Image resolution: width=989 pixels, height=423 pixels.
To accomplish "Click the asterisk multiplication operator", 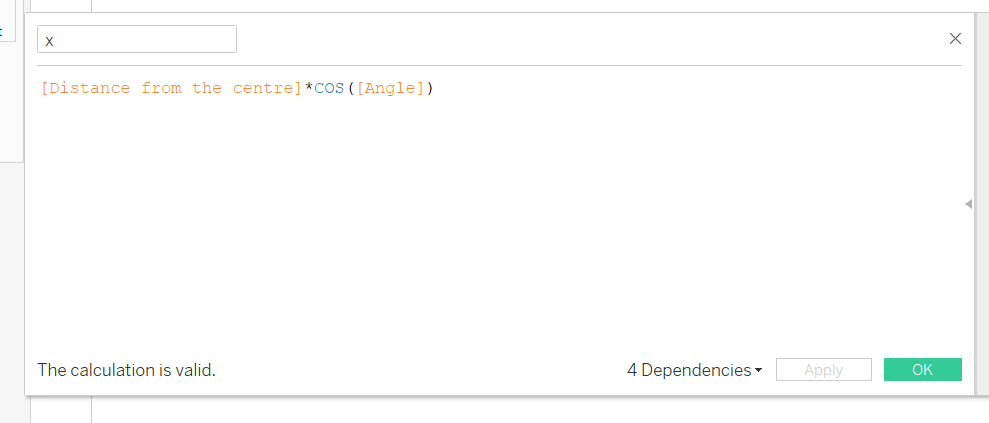I will point(309,88).
